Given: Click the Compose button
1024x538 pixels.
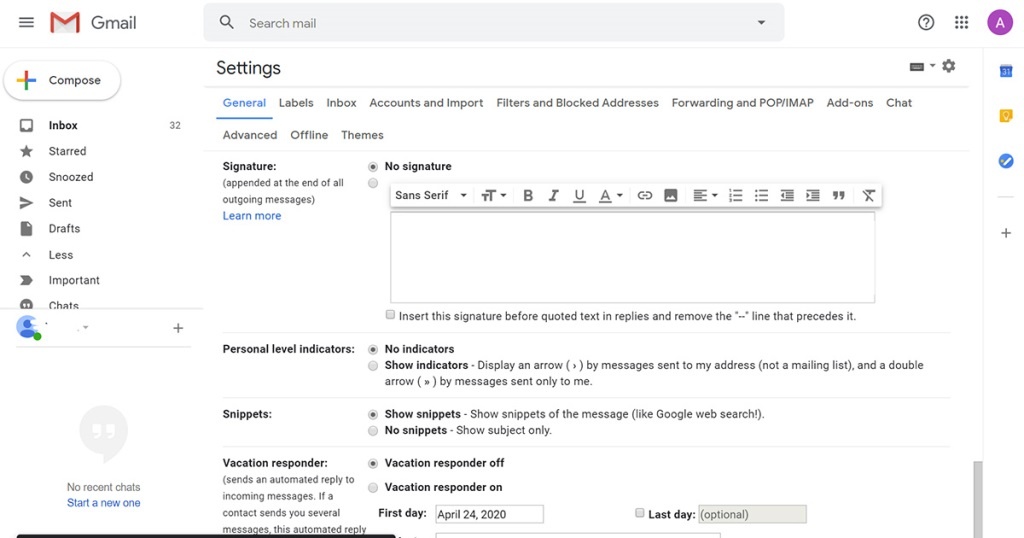Looking at the screenshot, I should click(62, 81).
